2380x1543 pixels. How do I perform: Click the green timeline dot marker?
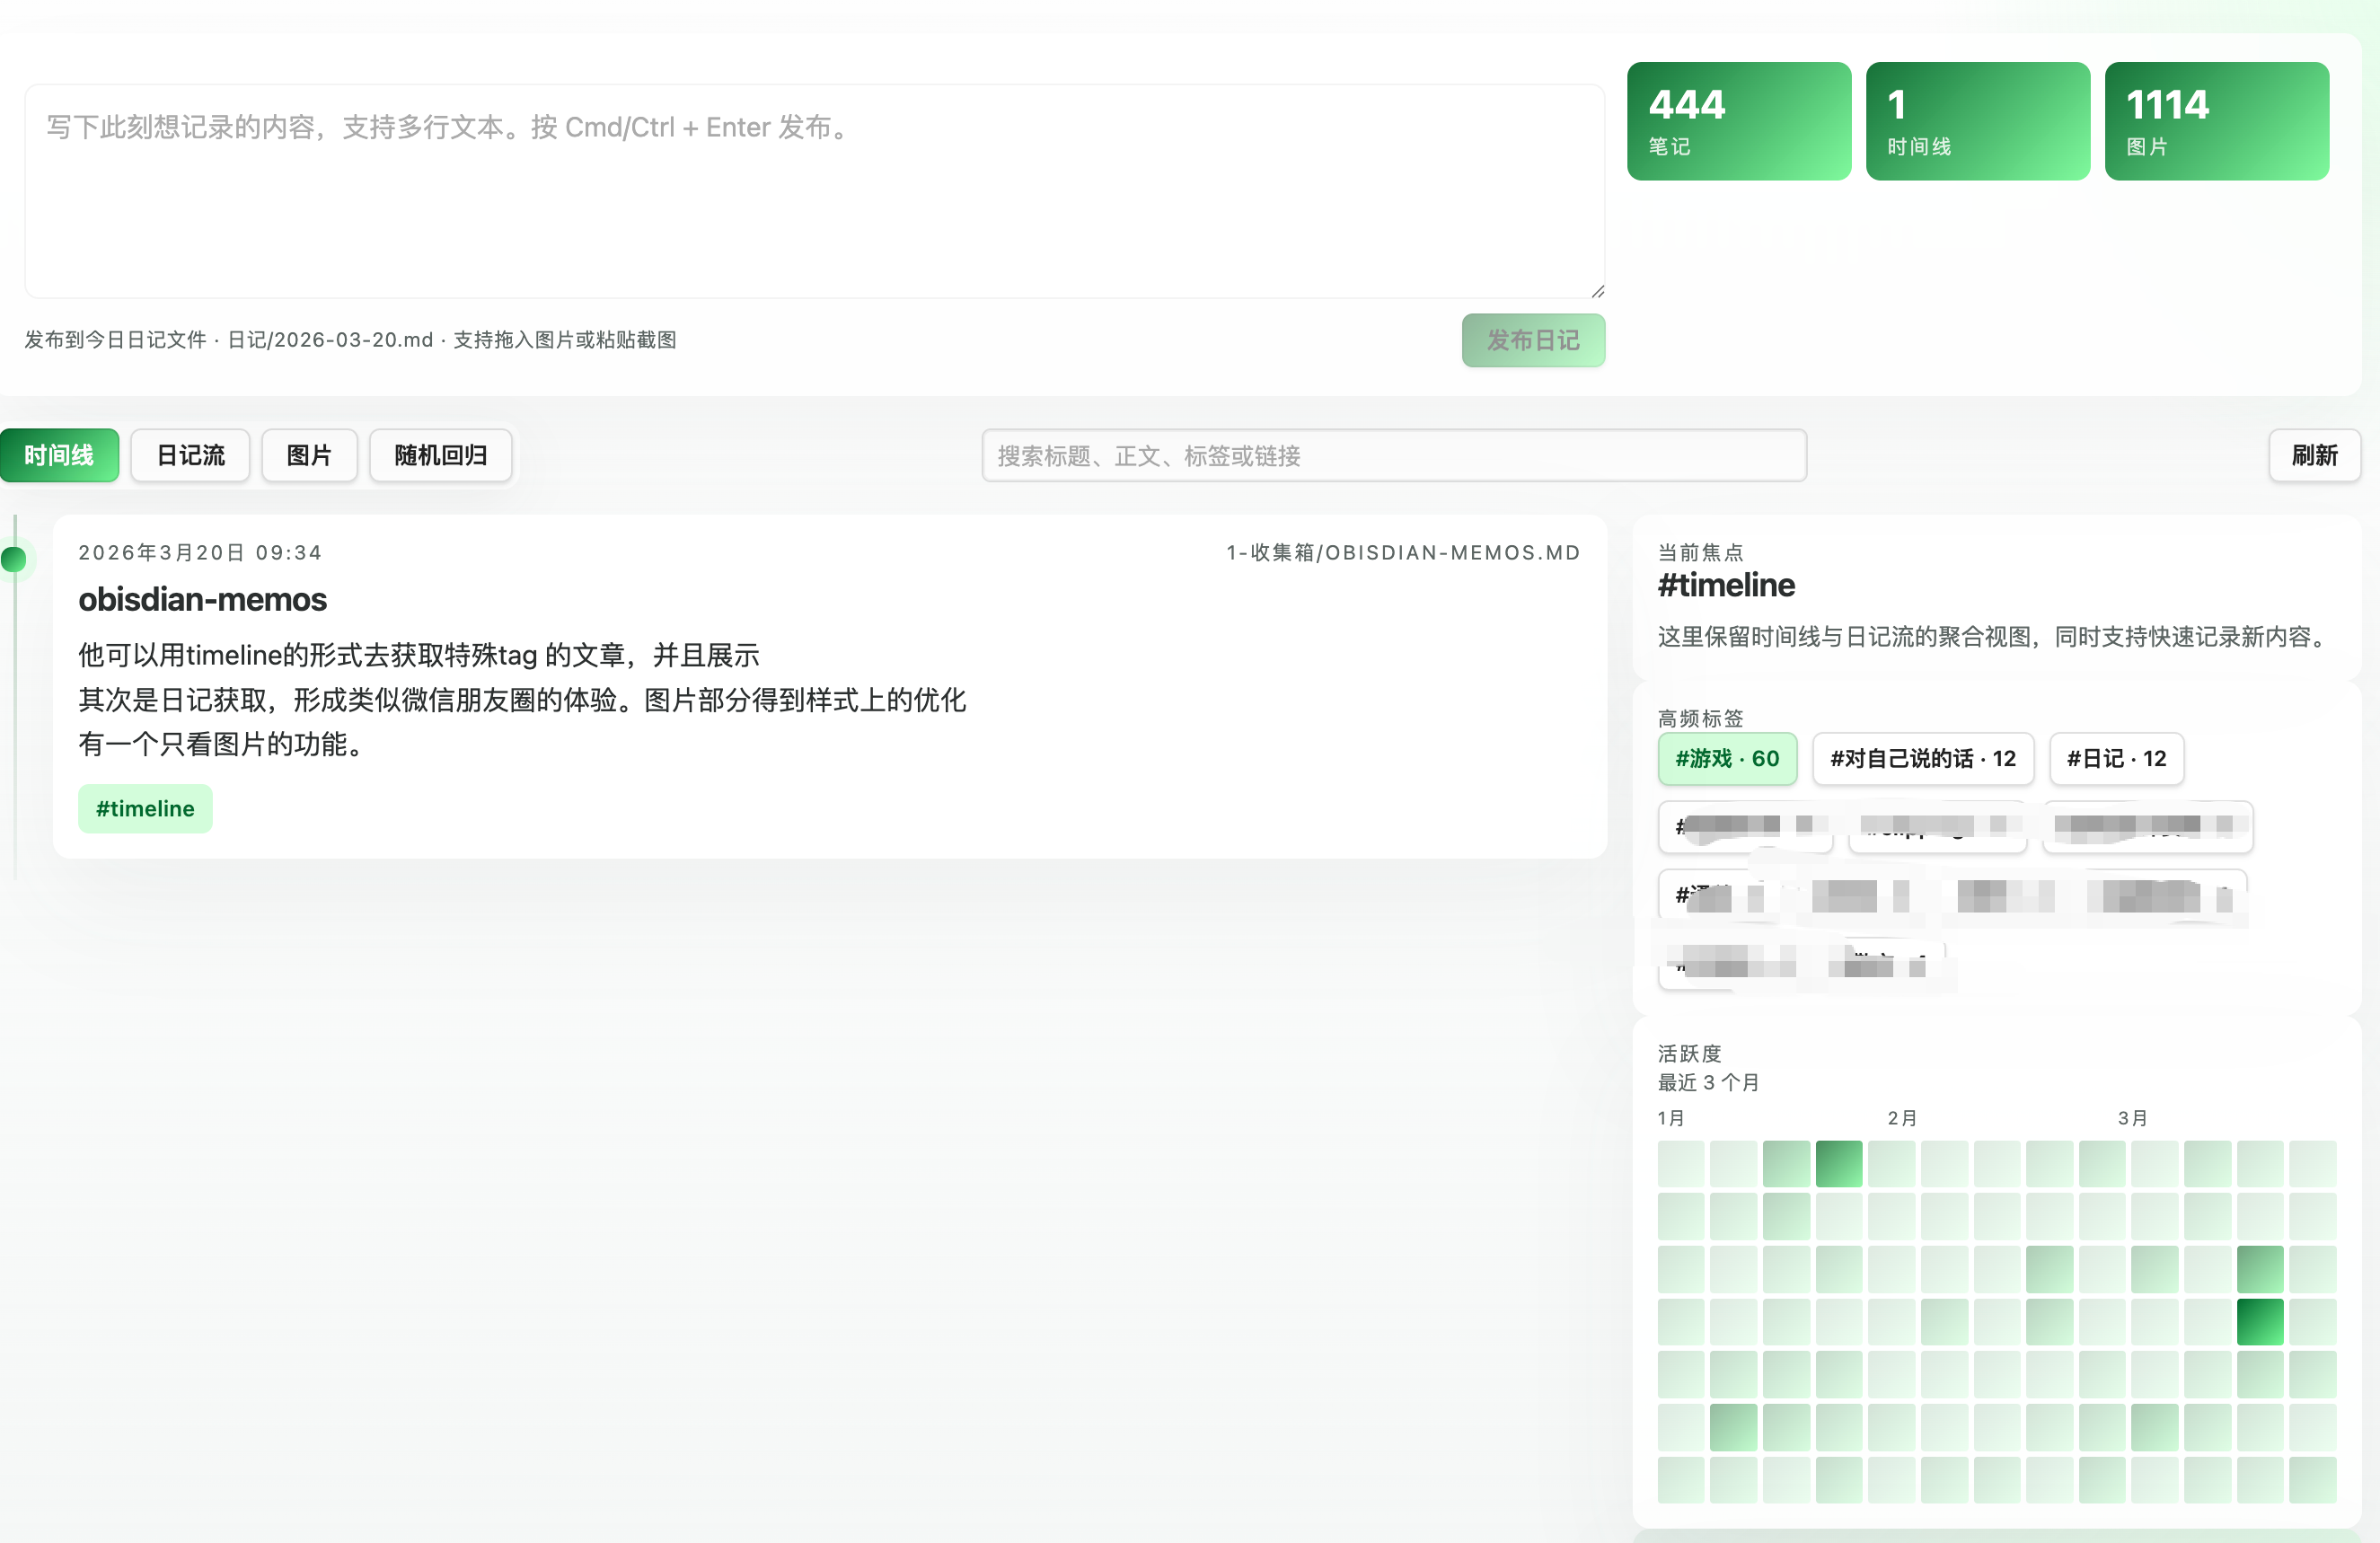(14, 559)
